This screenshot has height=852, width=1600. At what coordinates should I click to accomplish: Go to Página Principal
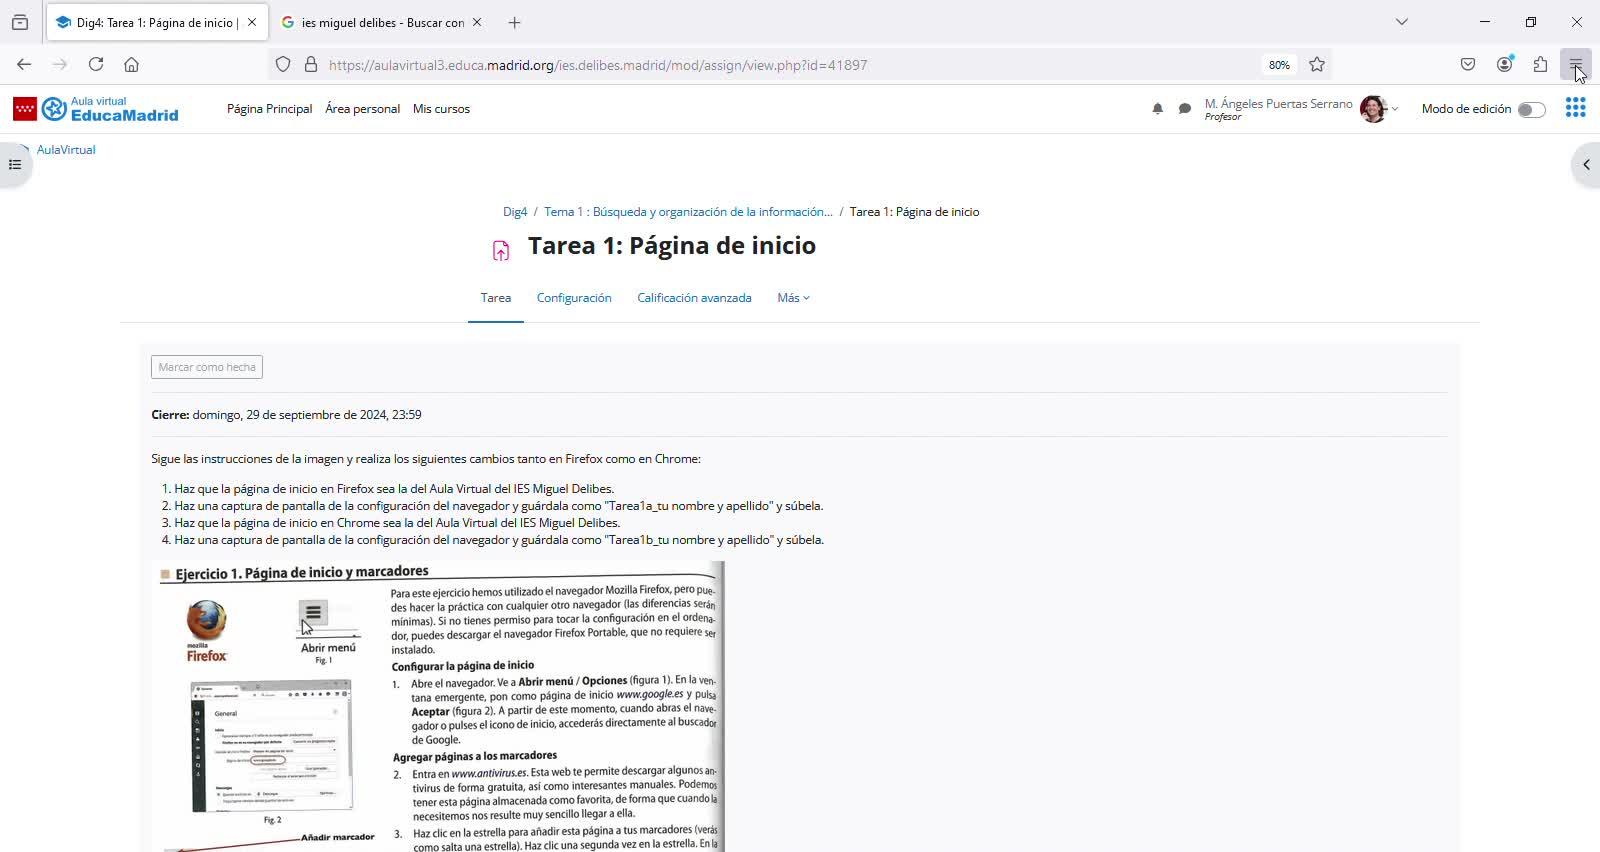(x=269, y=109)
